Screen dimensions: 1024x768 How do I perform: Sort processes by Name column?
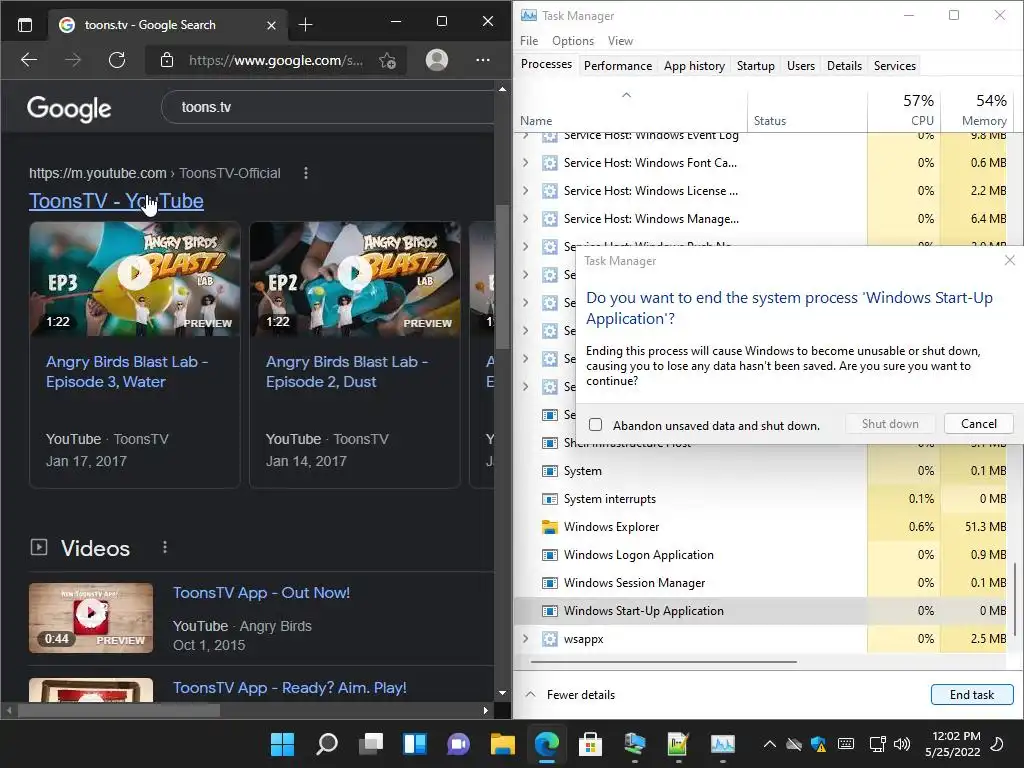[631, 111]
